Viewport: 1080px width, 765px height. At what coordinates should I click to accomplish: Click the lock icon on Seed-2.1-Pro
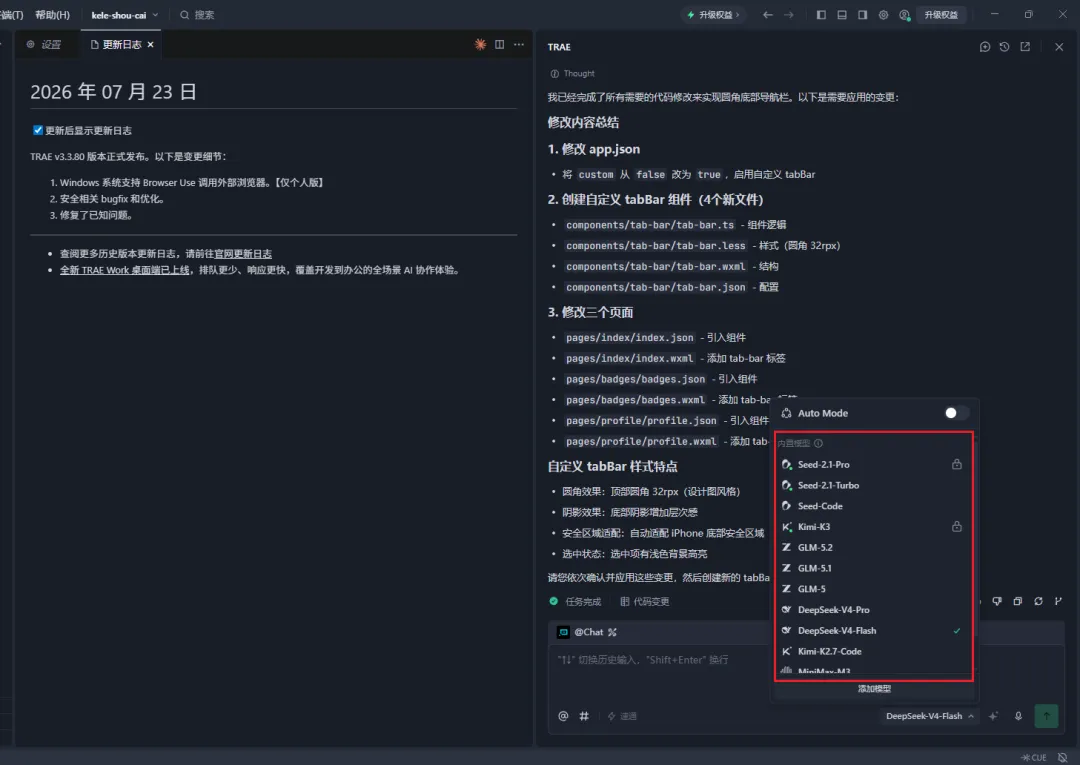(957, 465)
